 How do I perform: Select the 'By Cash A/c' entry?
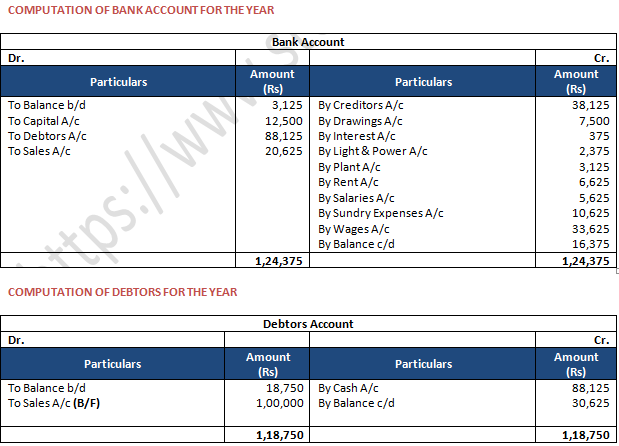click(x=350, y=386)
